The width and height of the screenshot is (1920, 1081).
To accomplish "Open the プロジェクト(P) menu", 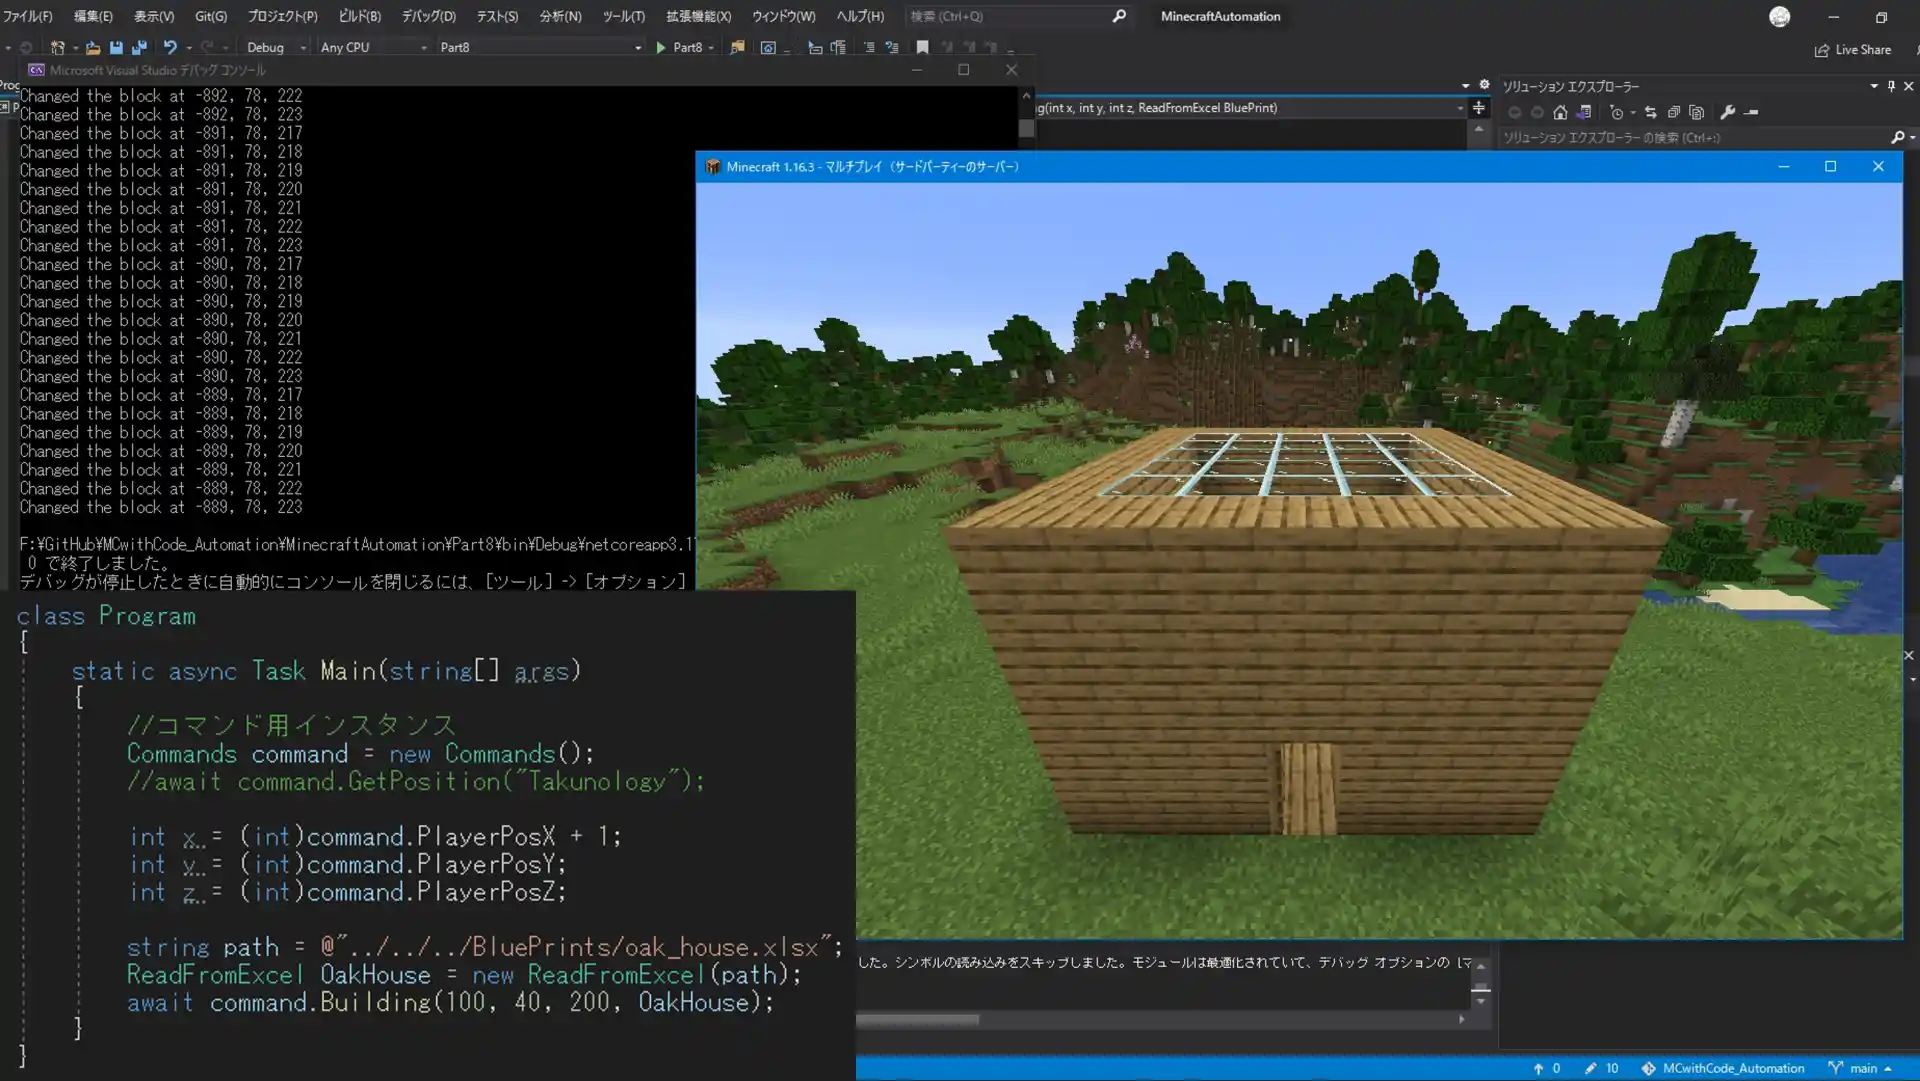I will (282, 16).
